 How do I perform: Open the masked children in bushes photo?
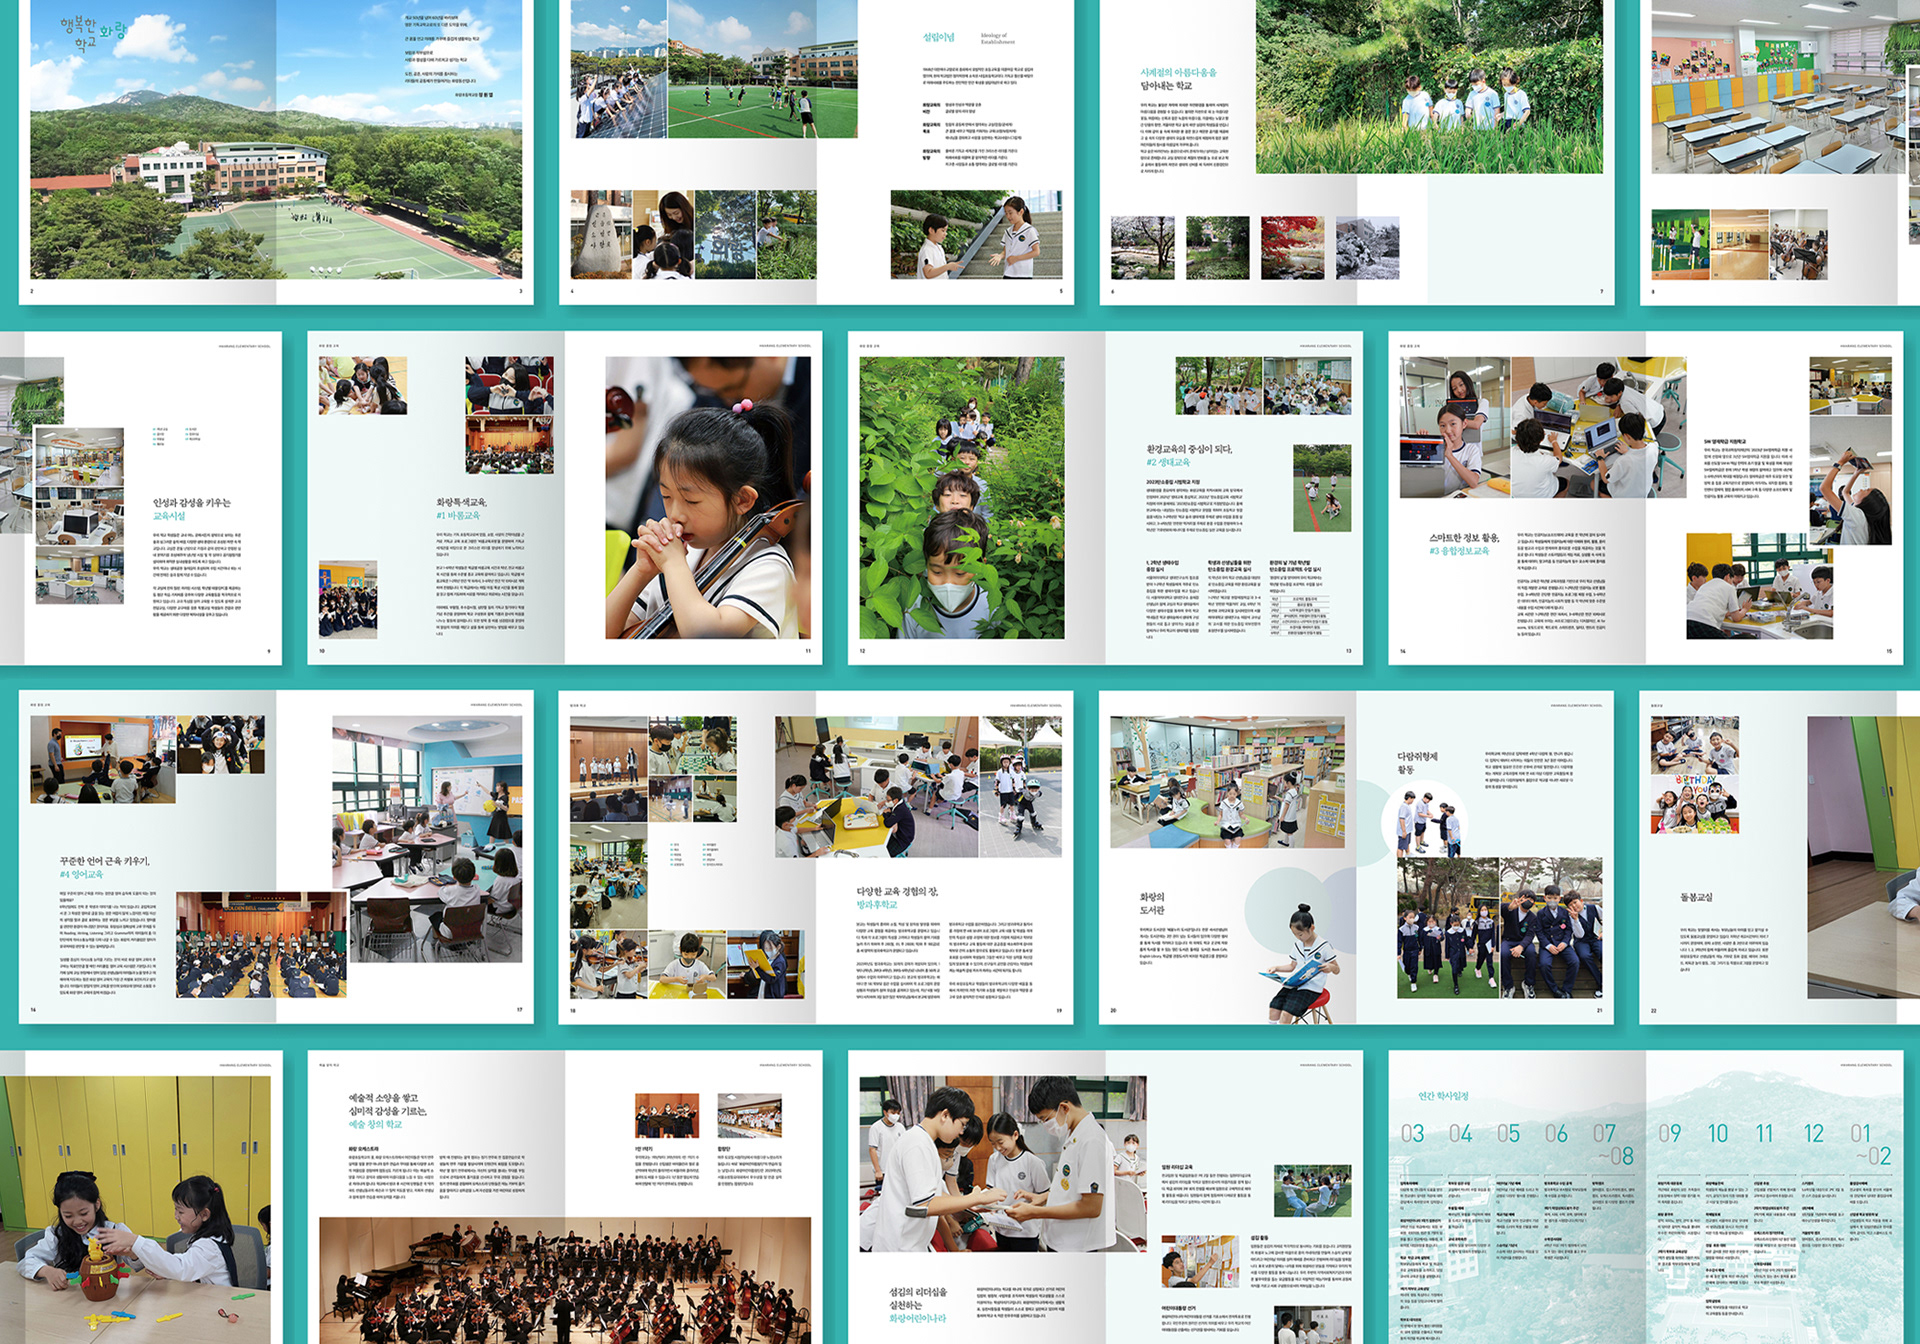[961, 497]
